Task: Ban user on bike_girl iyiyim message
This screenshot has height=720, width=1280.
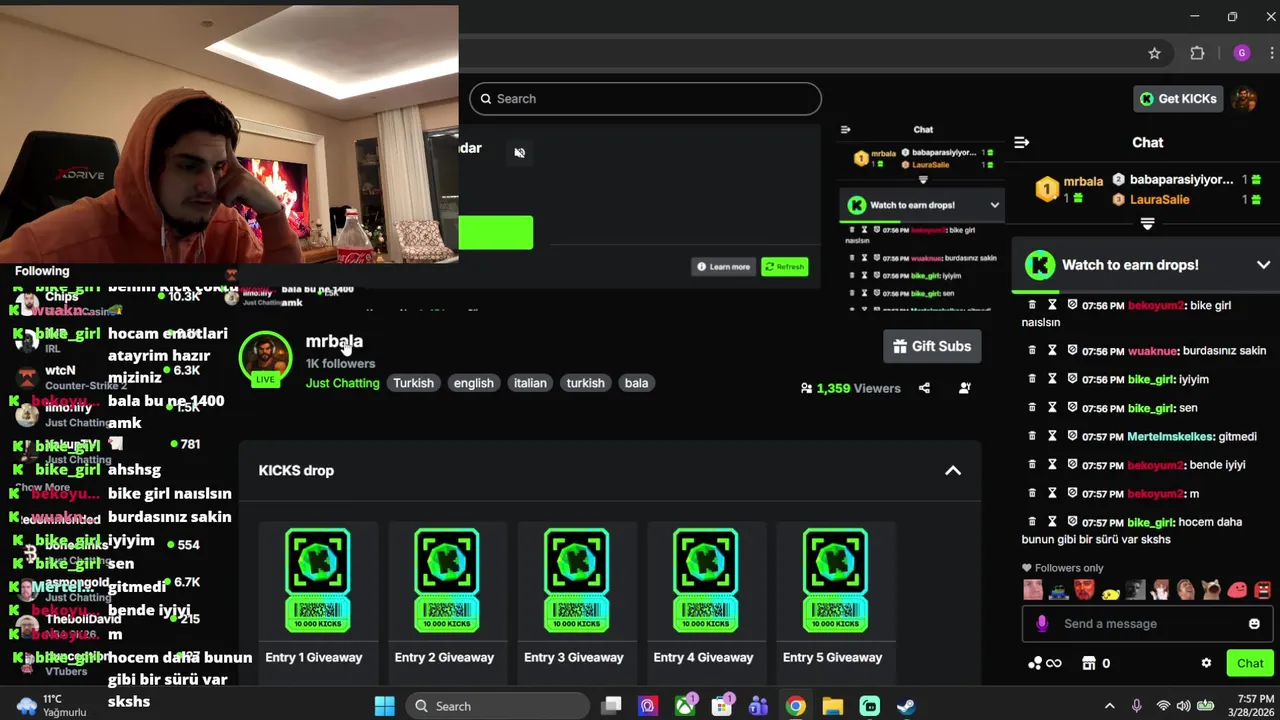Action: (x=1072, y=379)
